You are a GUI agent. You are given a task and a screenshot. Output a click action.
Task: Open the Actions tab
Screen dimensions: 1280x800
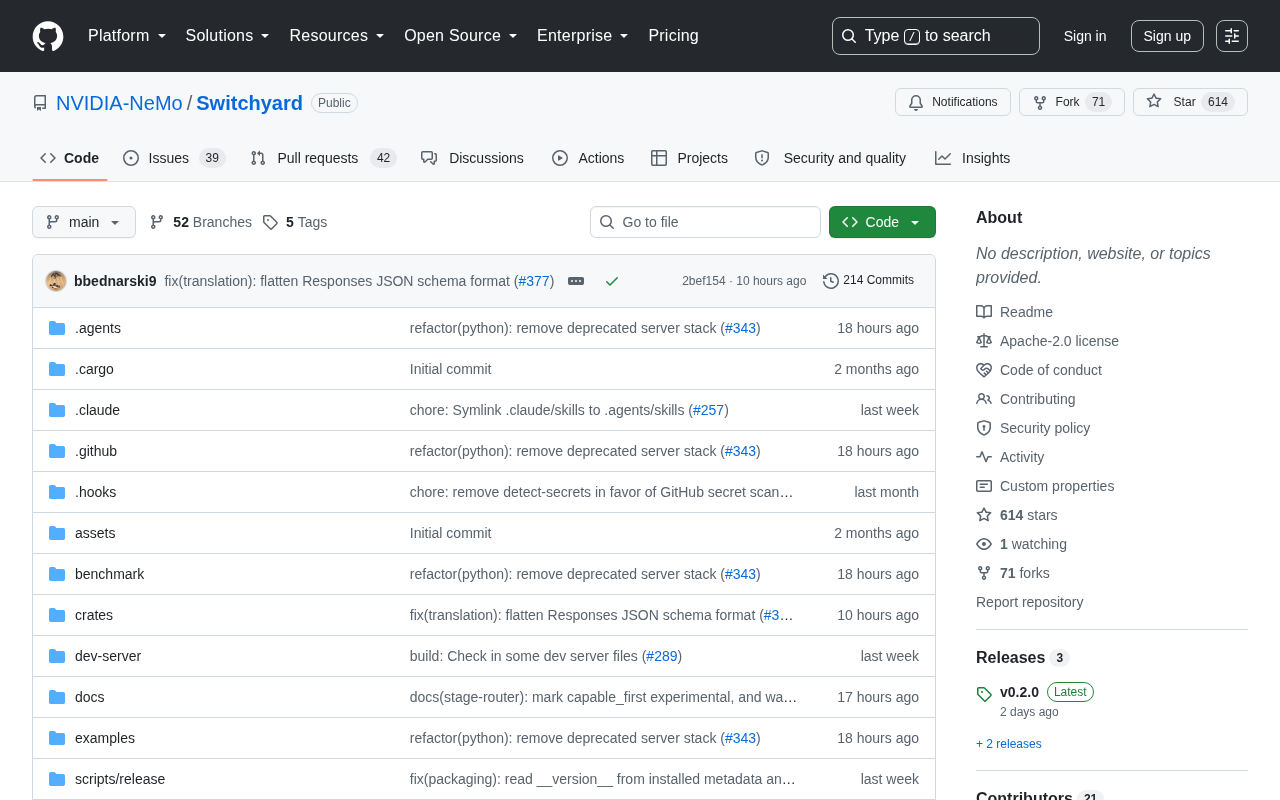coord(588,158)
